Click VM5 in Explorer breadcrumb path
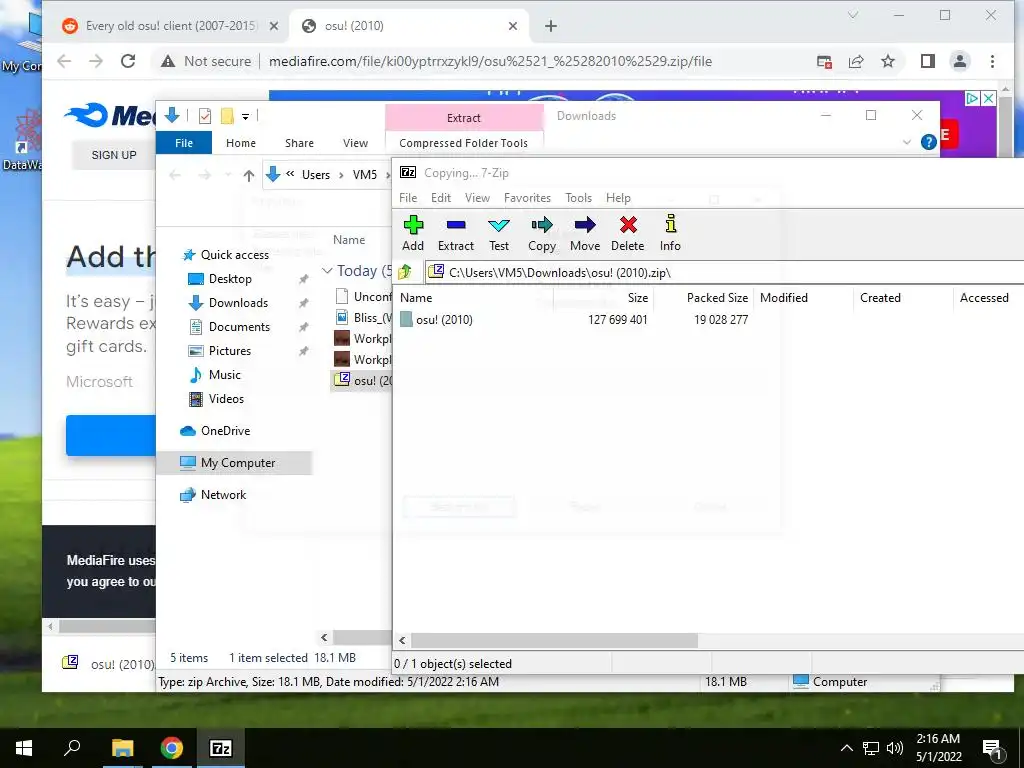This screenshot has width=1024, height=768. (364, 175)
